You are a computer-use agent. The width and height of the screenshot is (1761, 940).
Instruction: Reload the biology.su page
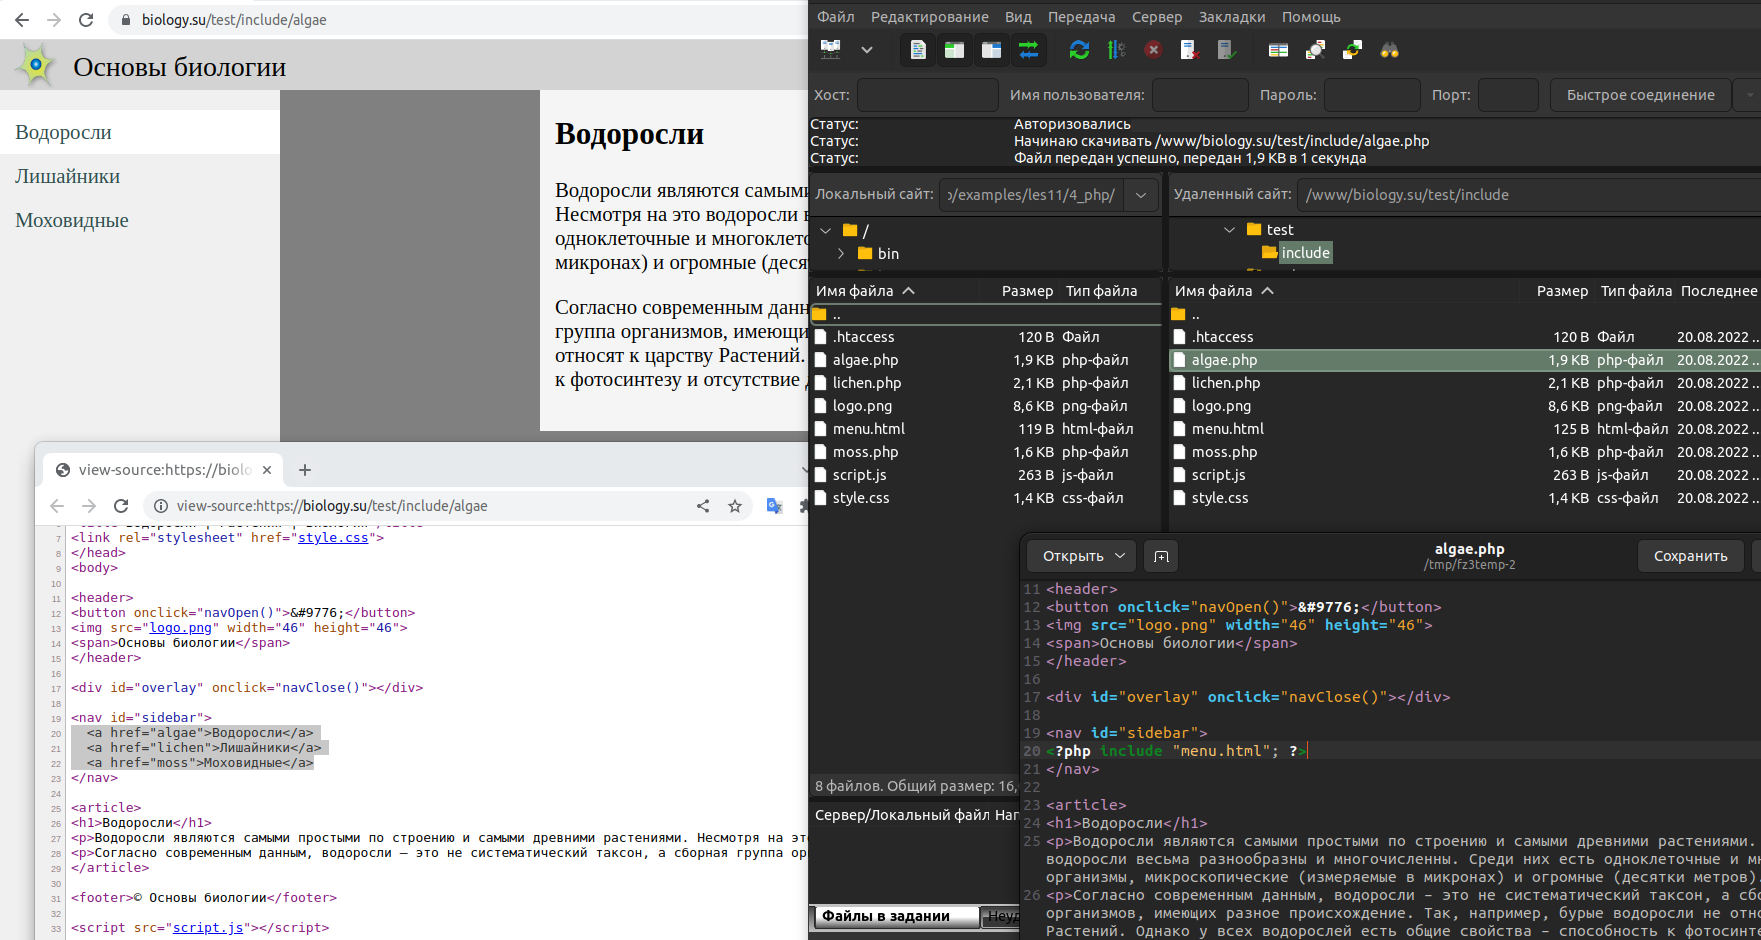(86, 19)
